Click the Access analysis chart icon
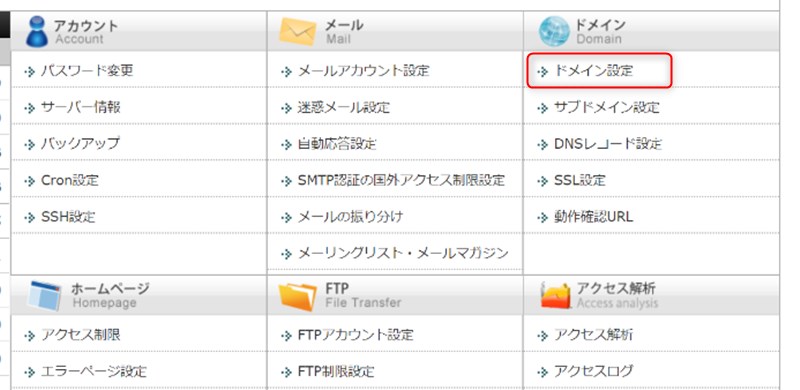 [x=556, y=295]
